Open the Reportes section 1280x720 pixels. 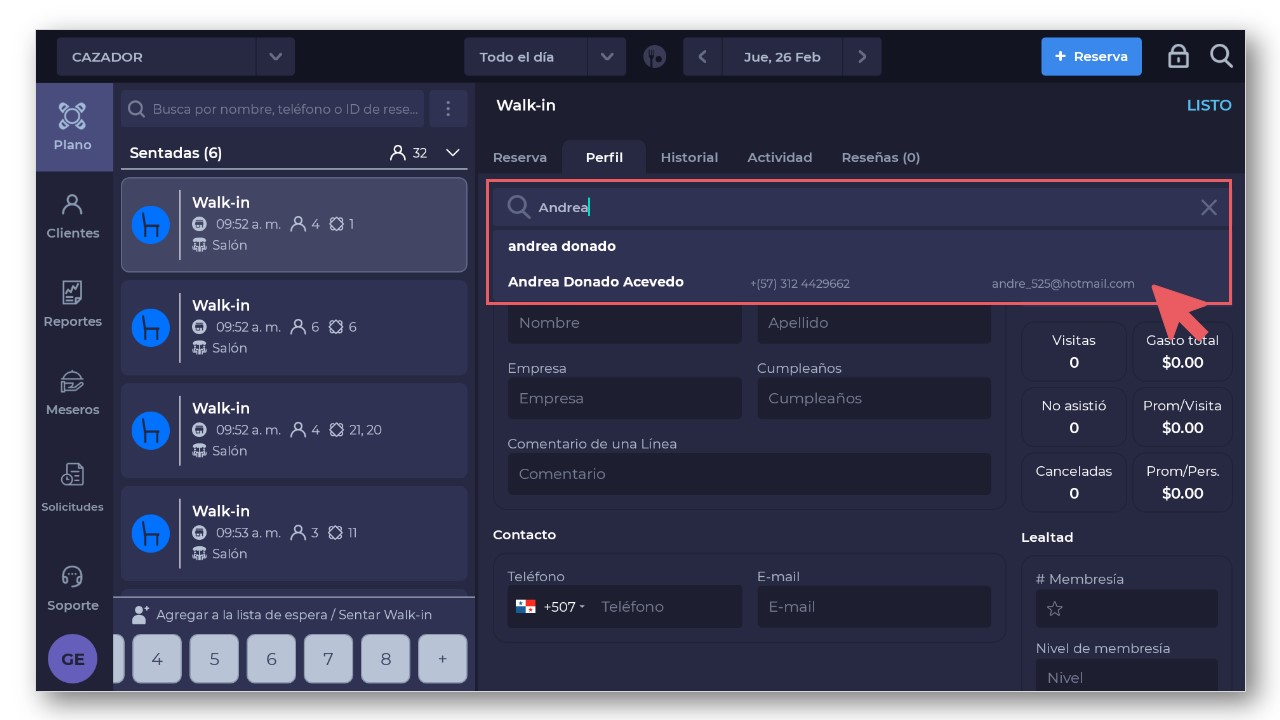72,304
